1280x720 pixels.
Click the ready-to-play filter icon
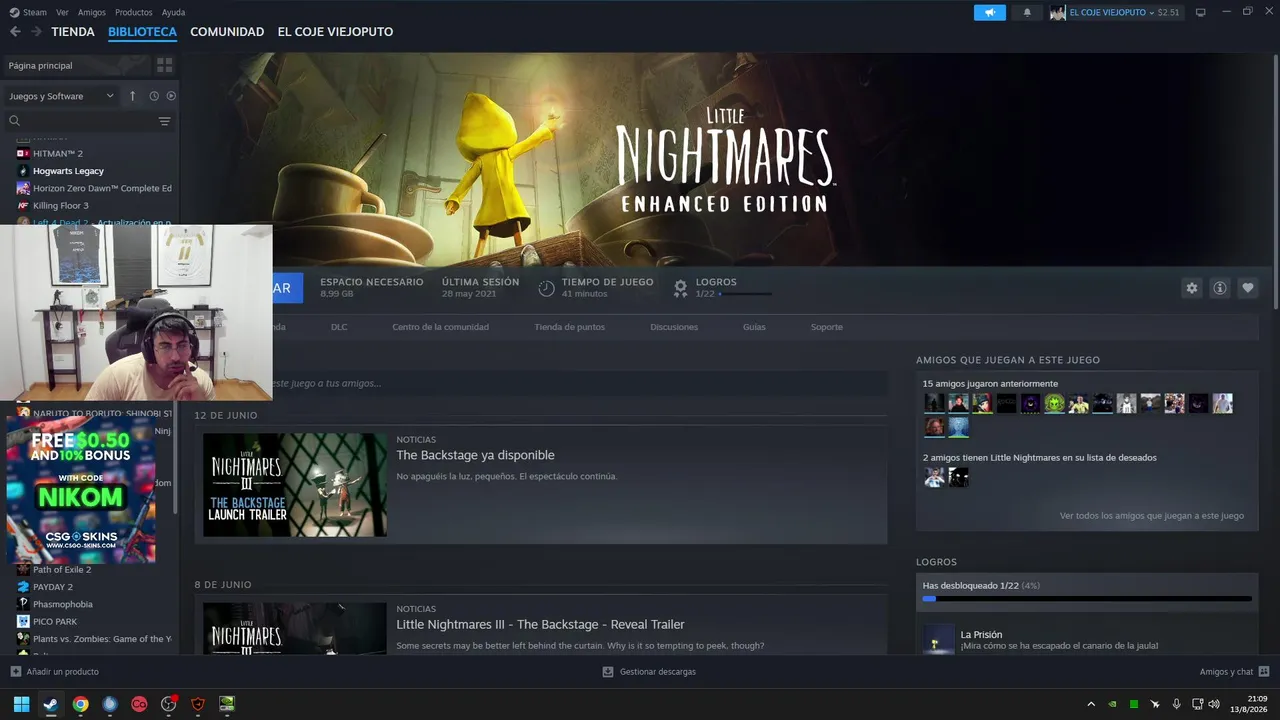(171, 96)
